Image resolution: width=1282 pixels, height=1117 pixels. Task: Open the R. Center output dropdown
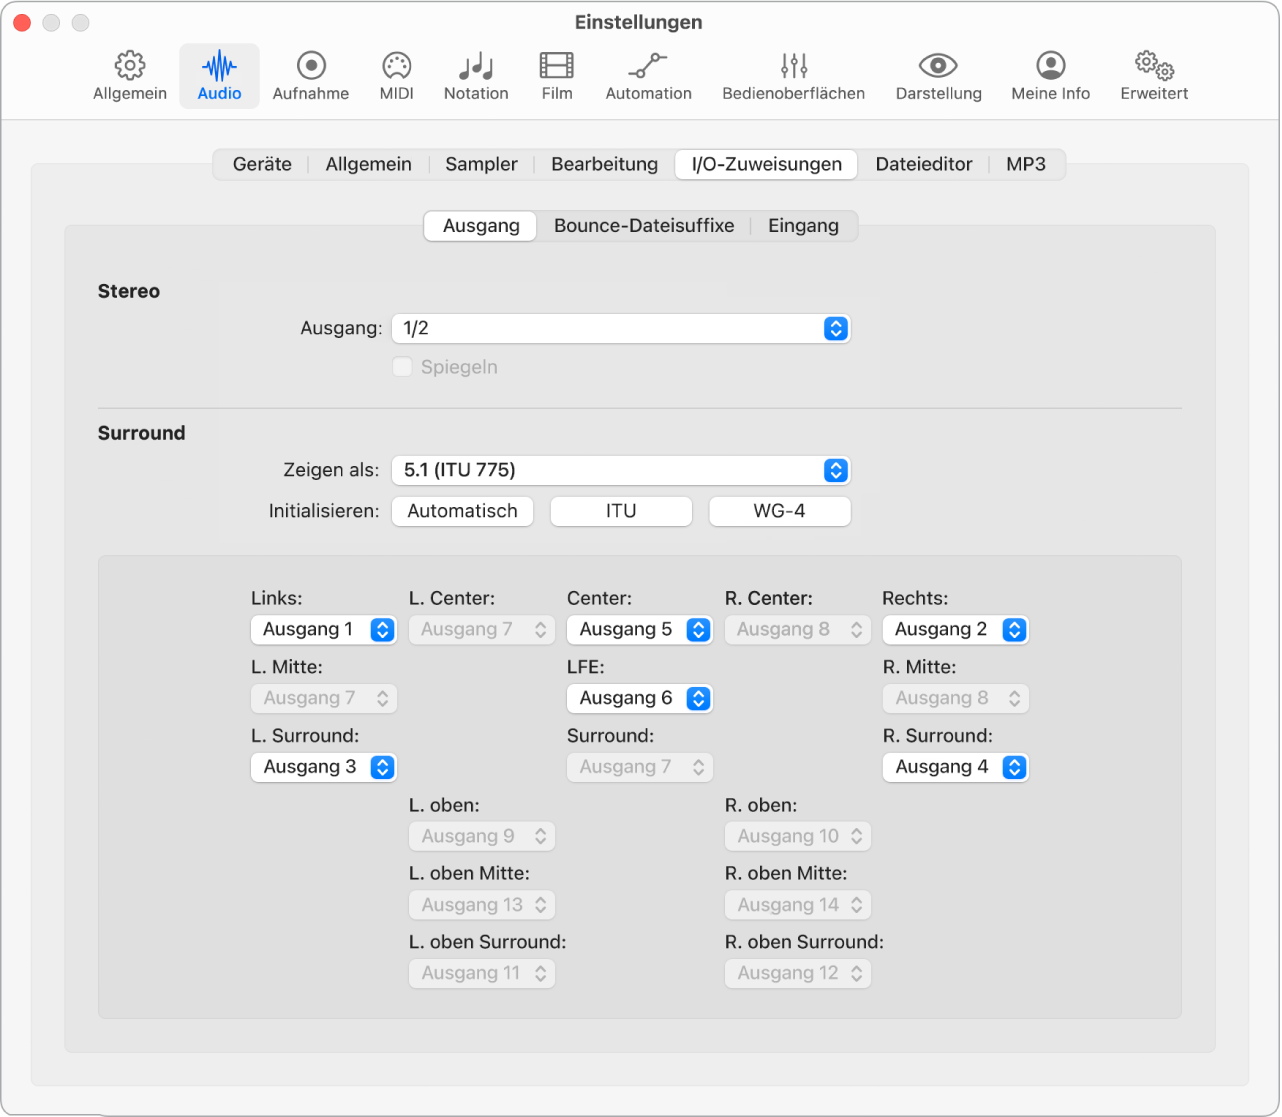[798, 630]
